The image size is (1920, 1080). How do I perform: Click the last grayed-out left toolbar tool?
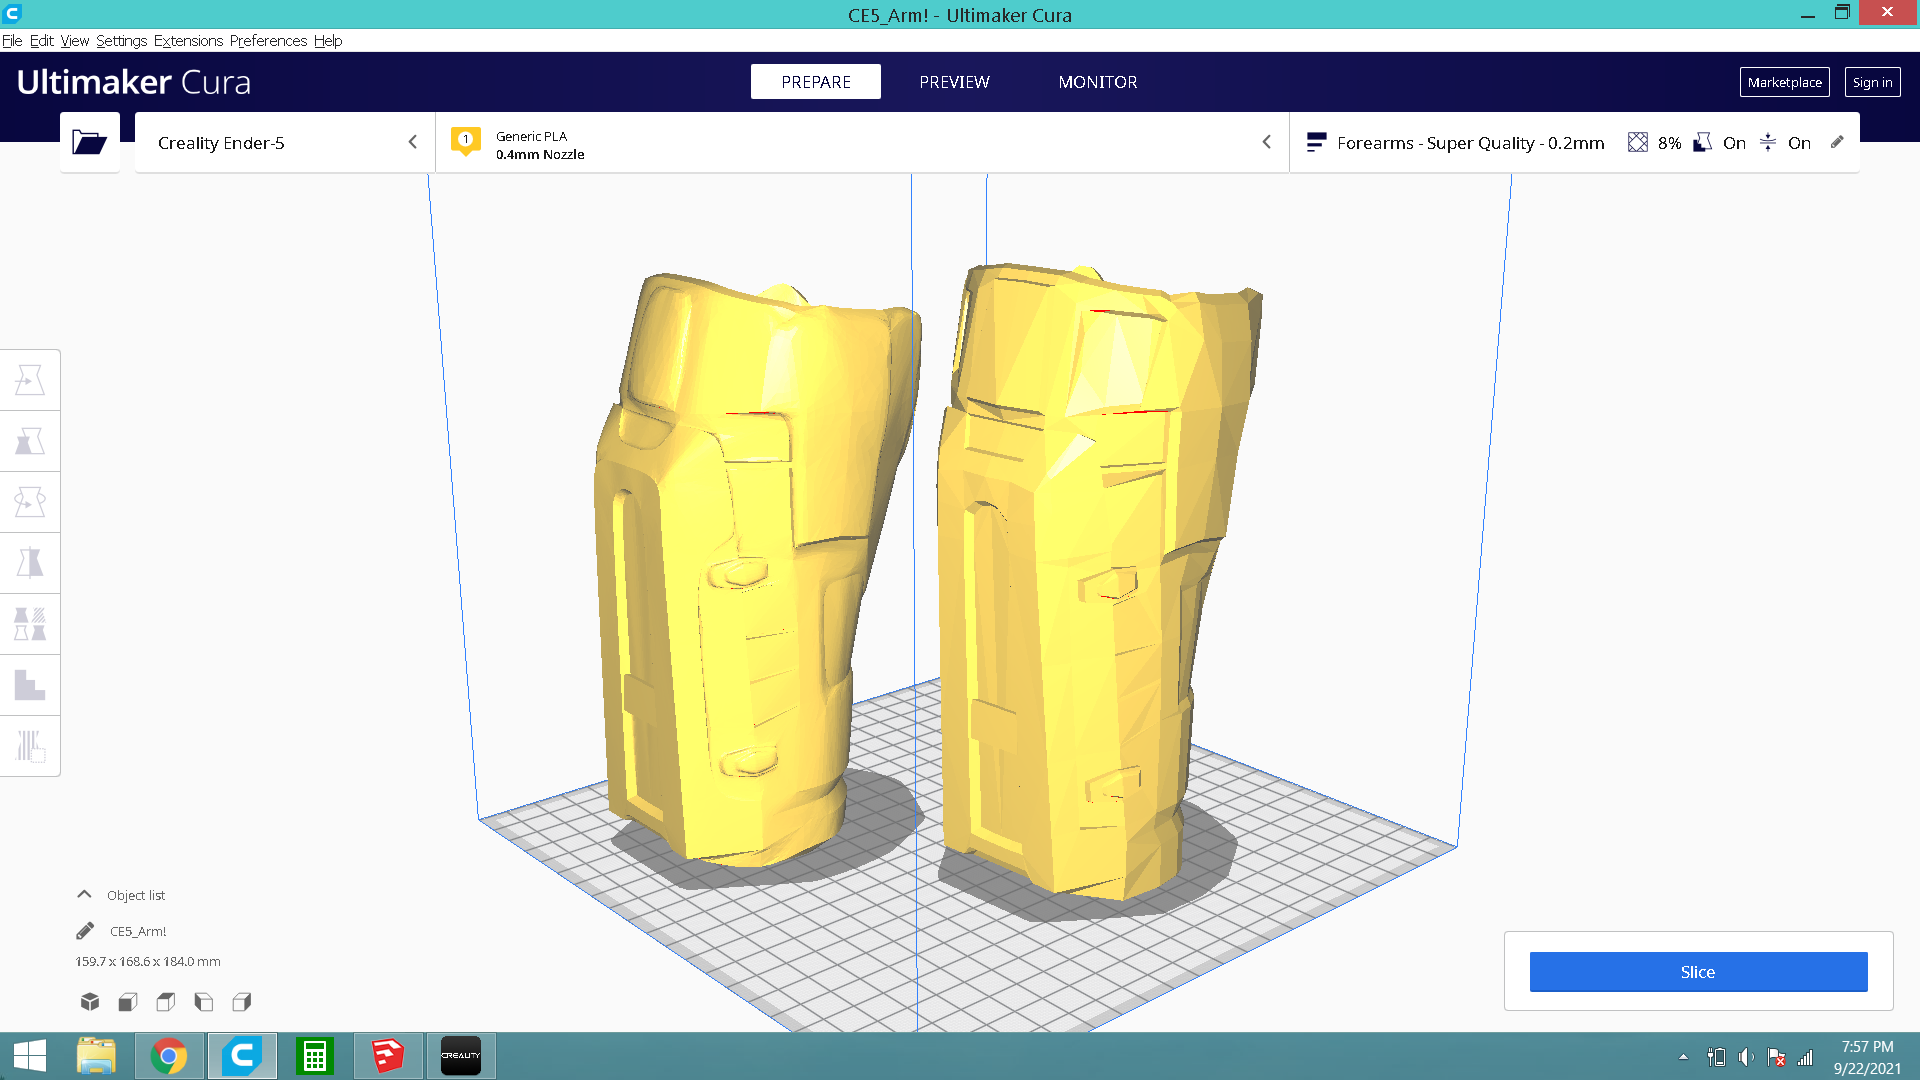30,746
